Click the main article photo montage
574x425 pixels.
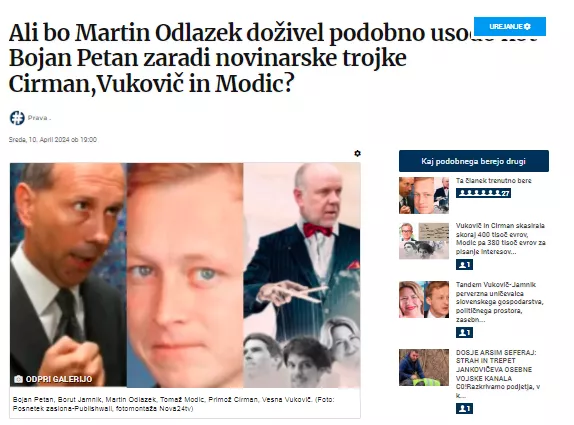pos(185,275)
